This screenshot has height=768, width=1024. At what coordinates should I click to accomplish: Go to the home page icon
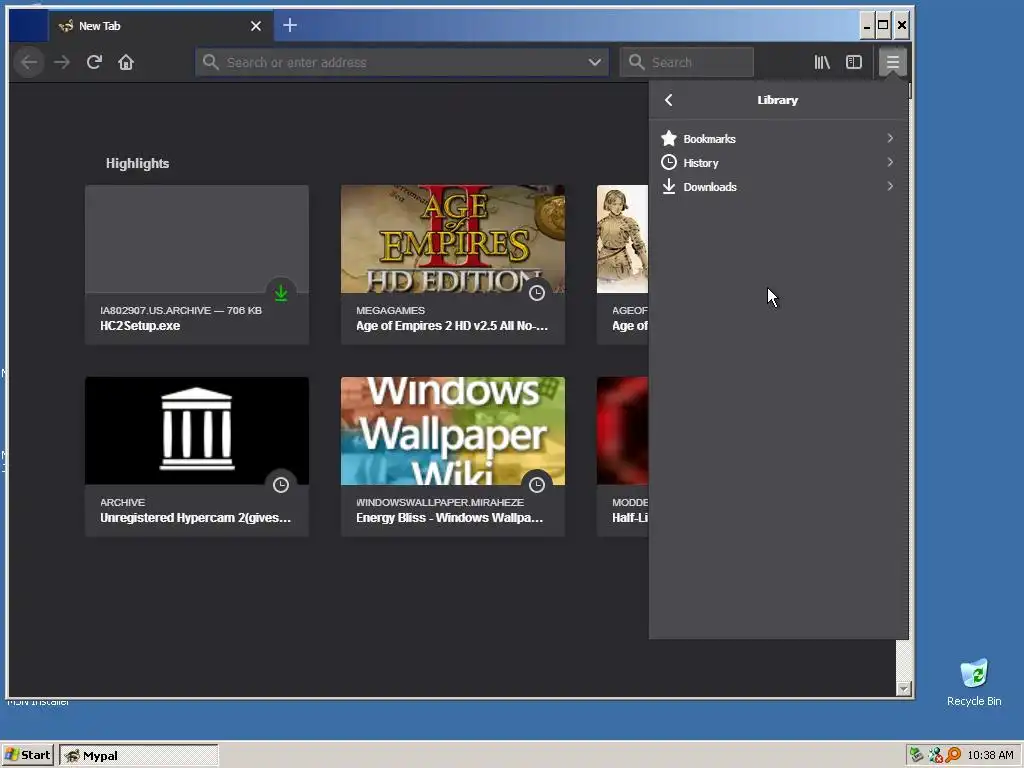[x=126, y=62]
